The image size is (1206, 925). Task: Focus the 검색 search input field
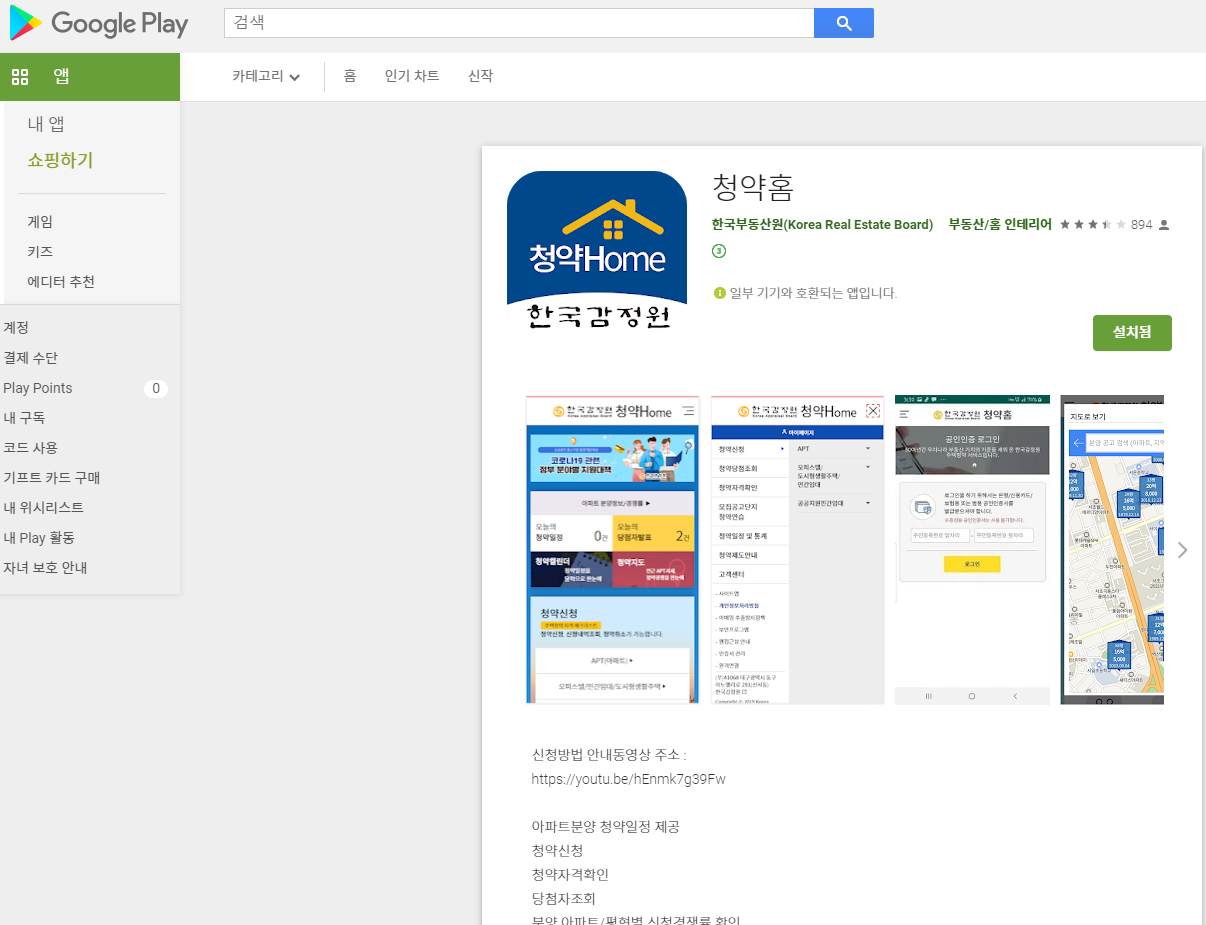(x=519, y=23)
